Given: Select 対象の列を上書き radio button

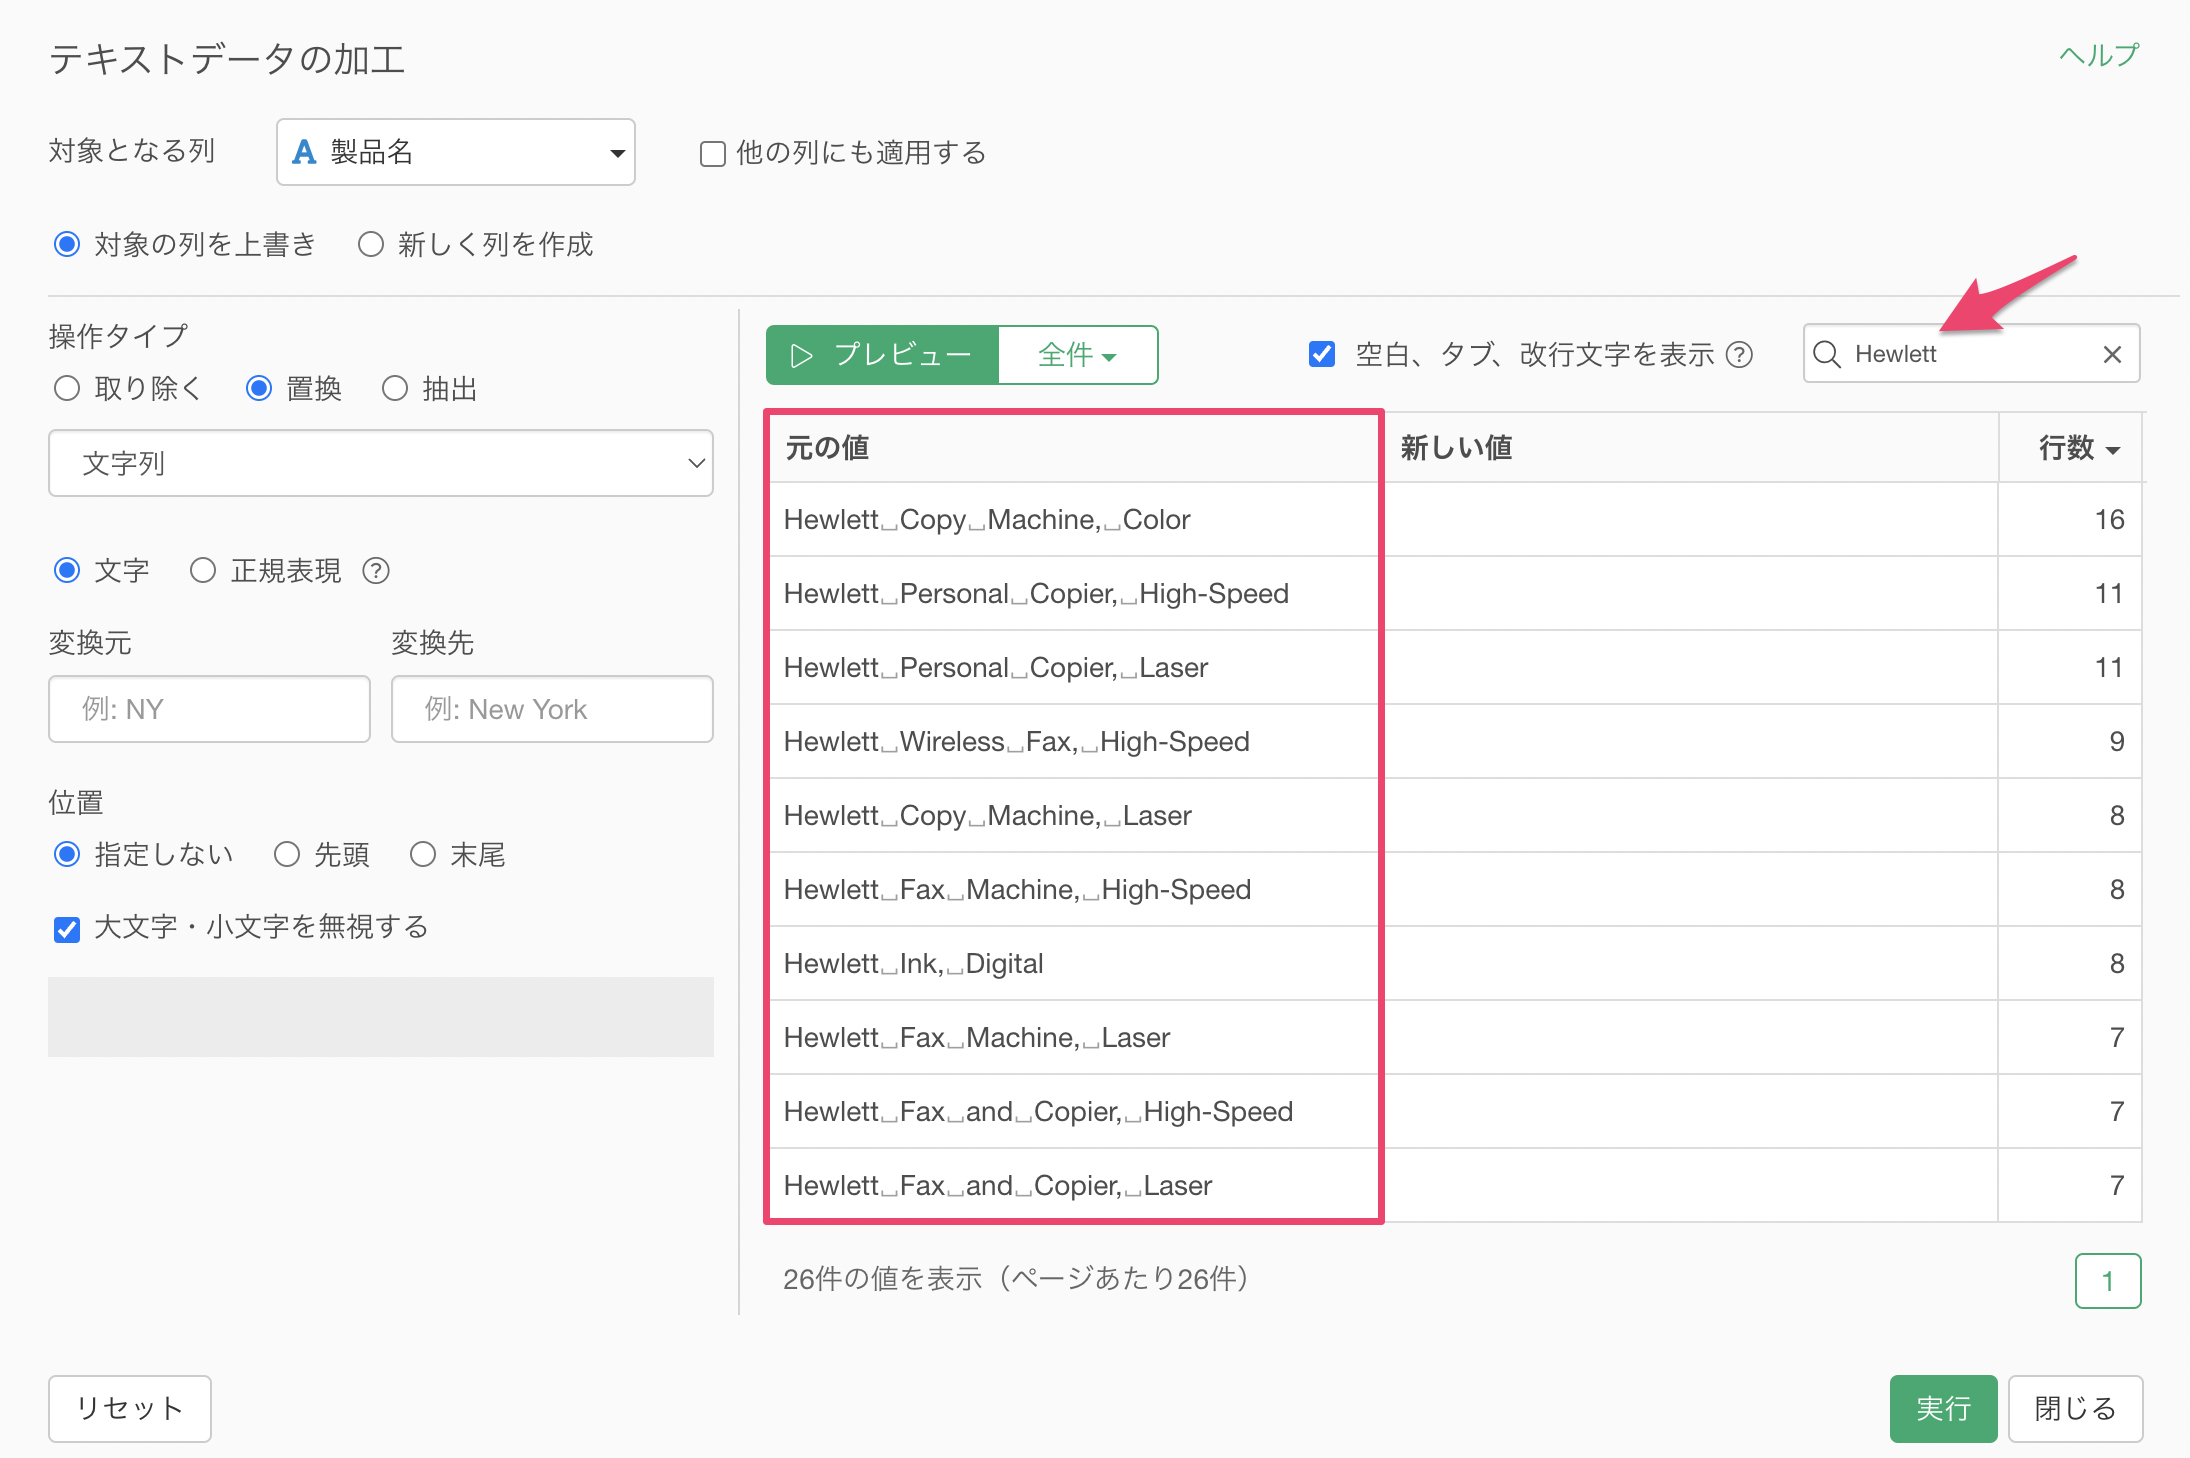Looking at the screenshot, I should [x=67, y=245].
